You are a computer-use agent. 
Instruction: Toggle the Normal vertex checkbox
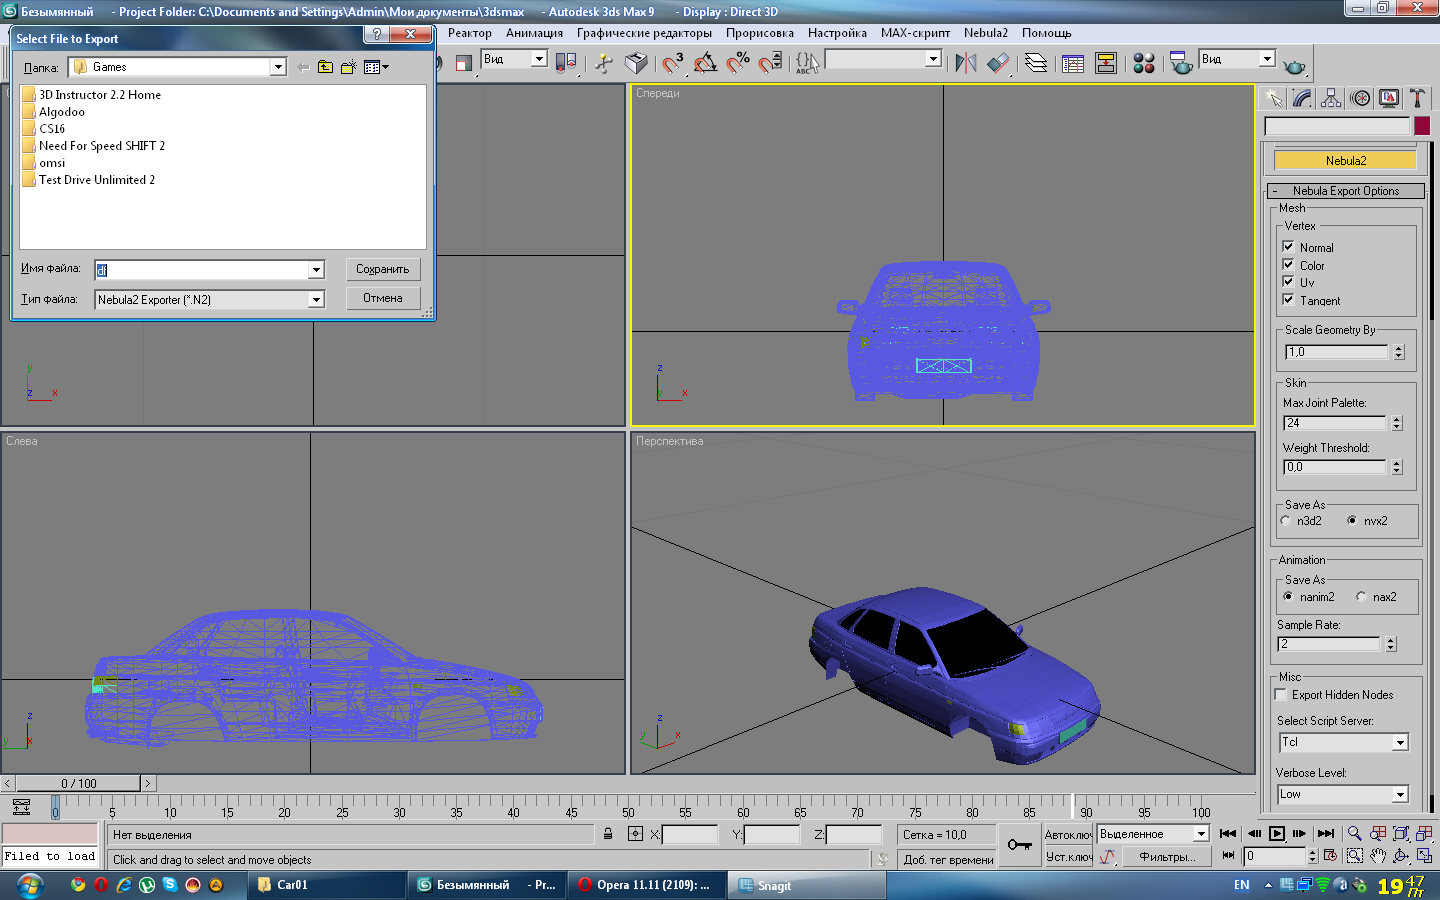[x=1288, y=246]
